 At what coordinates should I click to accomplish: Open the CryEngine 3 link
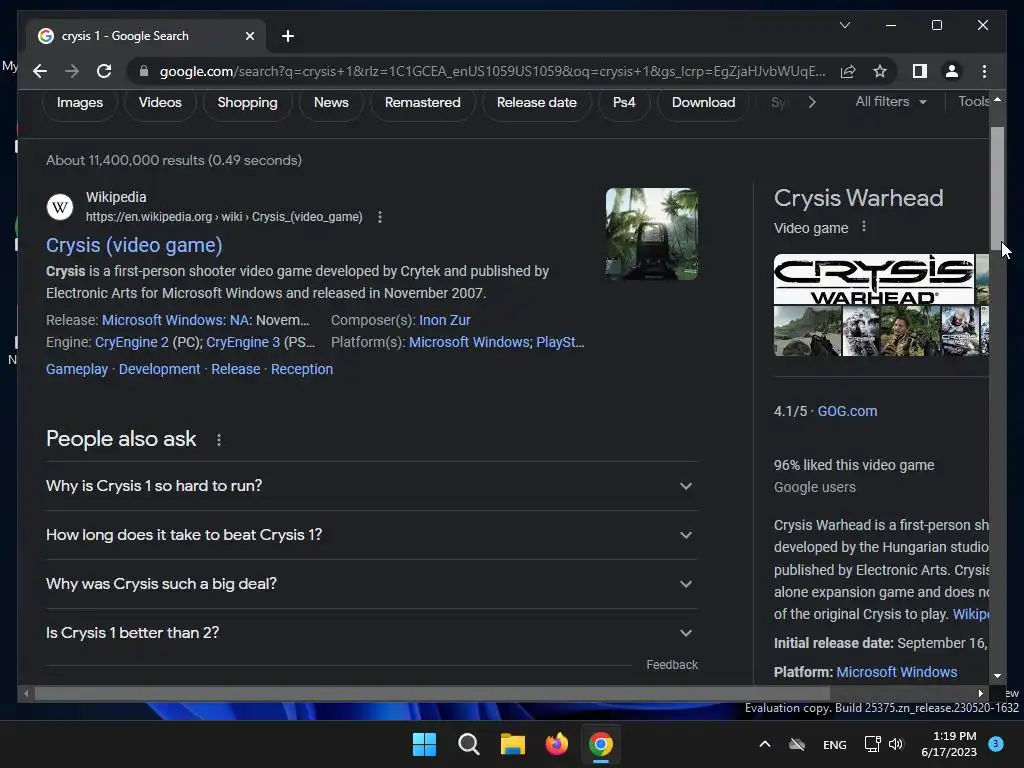(243, 342)
